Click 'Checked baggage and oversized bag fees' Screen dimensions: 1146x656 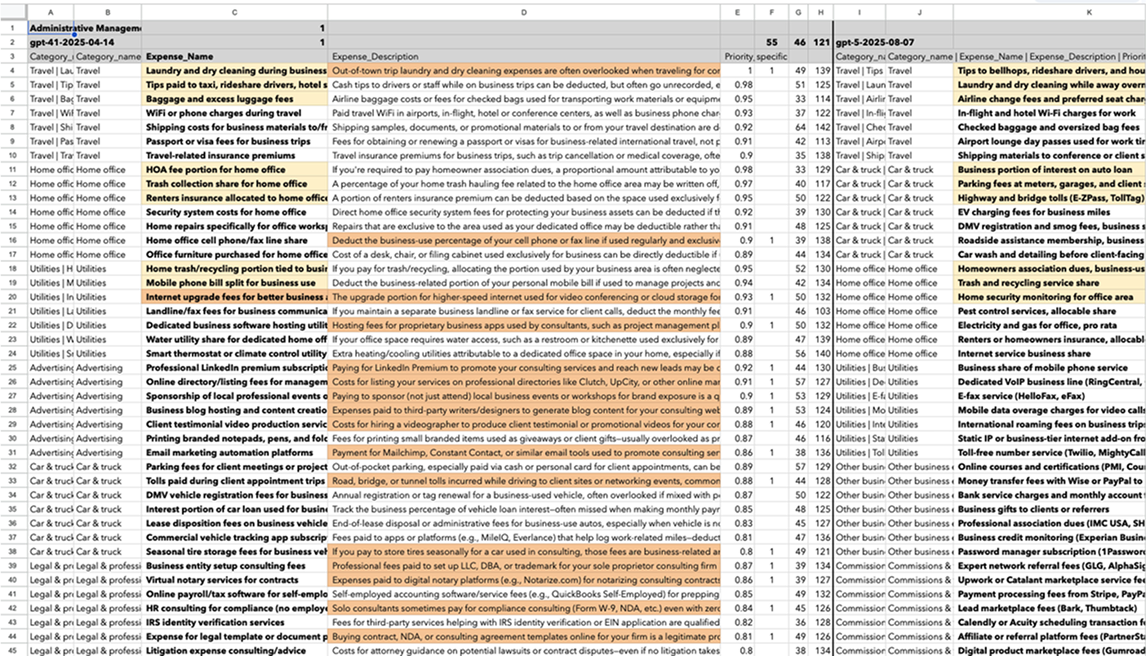coord(1050,127)
